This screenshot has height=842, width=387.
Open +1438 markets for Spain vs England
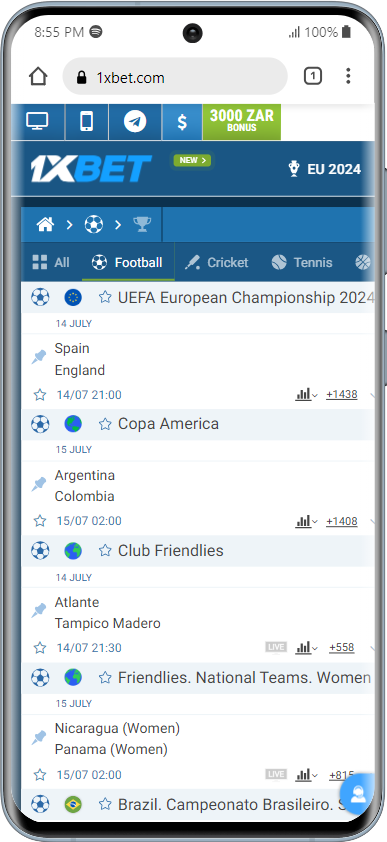(342, 395)
